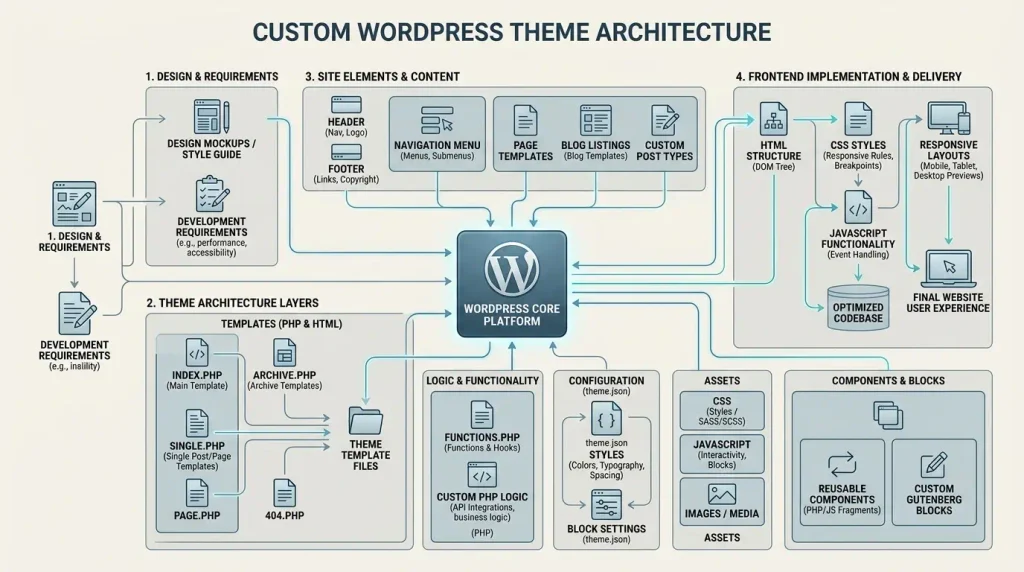Click the '2. THEME ARCHITECTURE LAYERS' heading

coord(232,303)
